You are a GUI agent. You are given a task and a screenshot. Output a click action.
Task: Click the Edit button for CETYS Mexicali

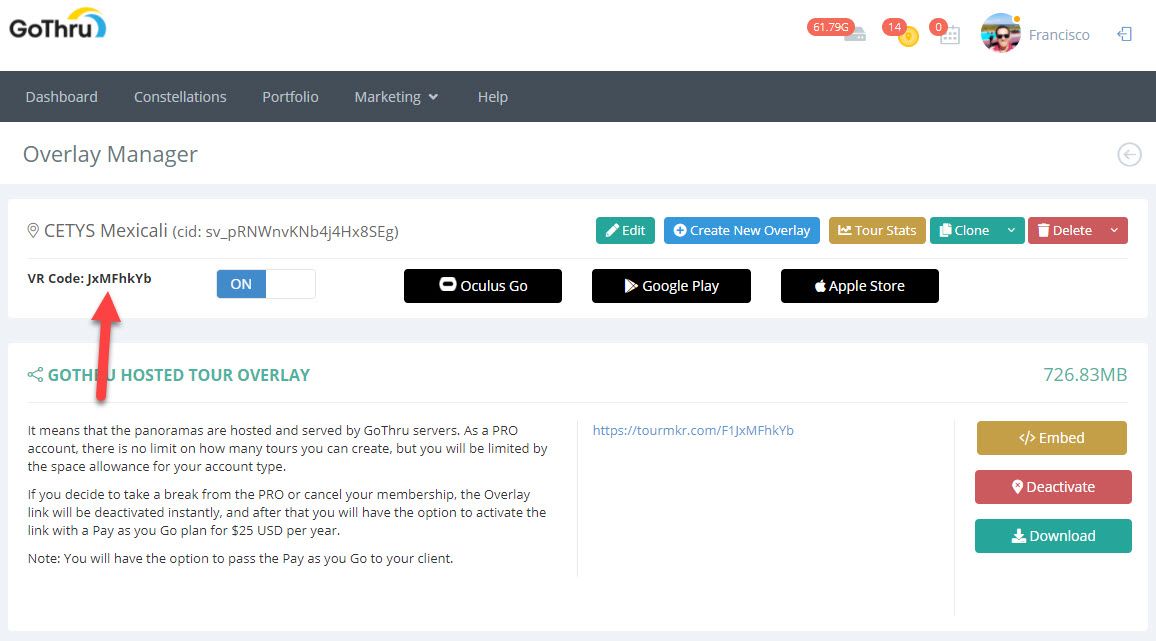click(625, 230)
